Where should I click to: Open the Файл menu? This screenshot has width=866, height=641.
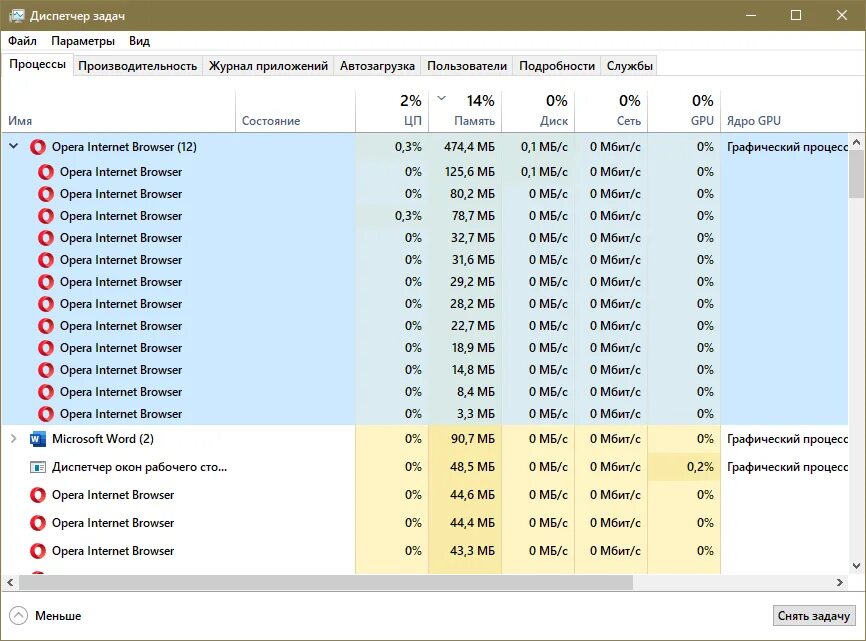coord(24,41)
